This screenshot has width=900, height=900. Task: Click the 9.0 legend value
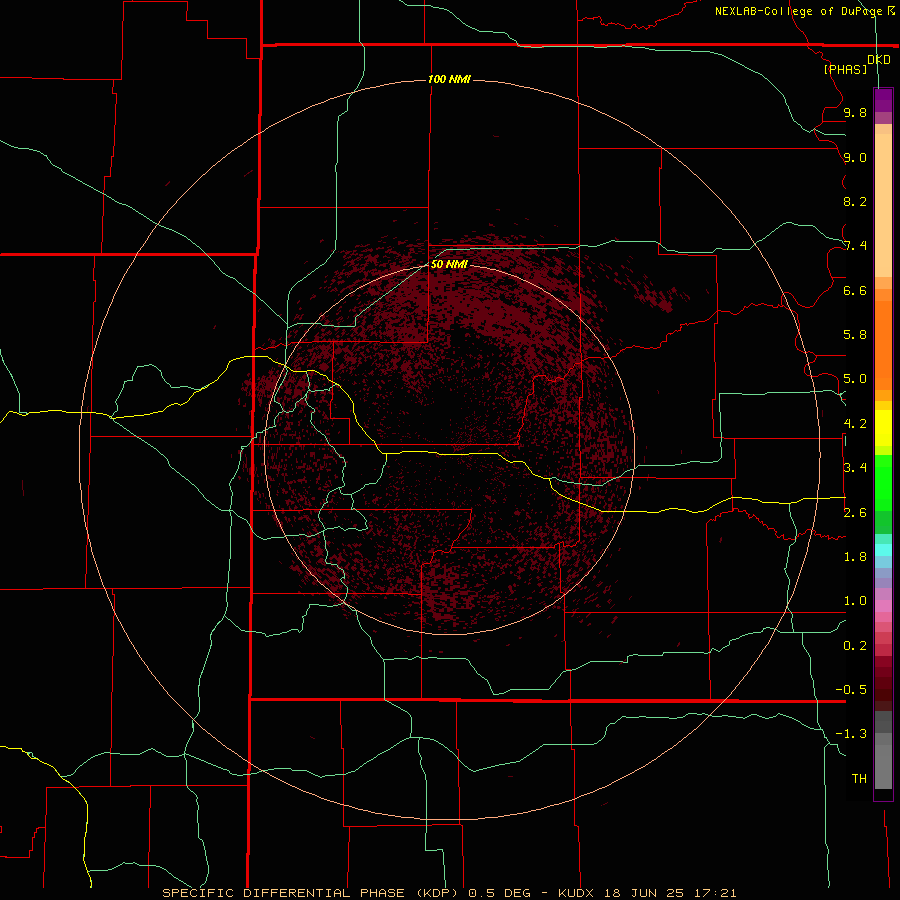click(855, 157)
